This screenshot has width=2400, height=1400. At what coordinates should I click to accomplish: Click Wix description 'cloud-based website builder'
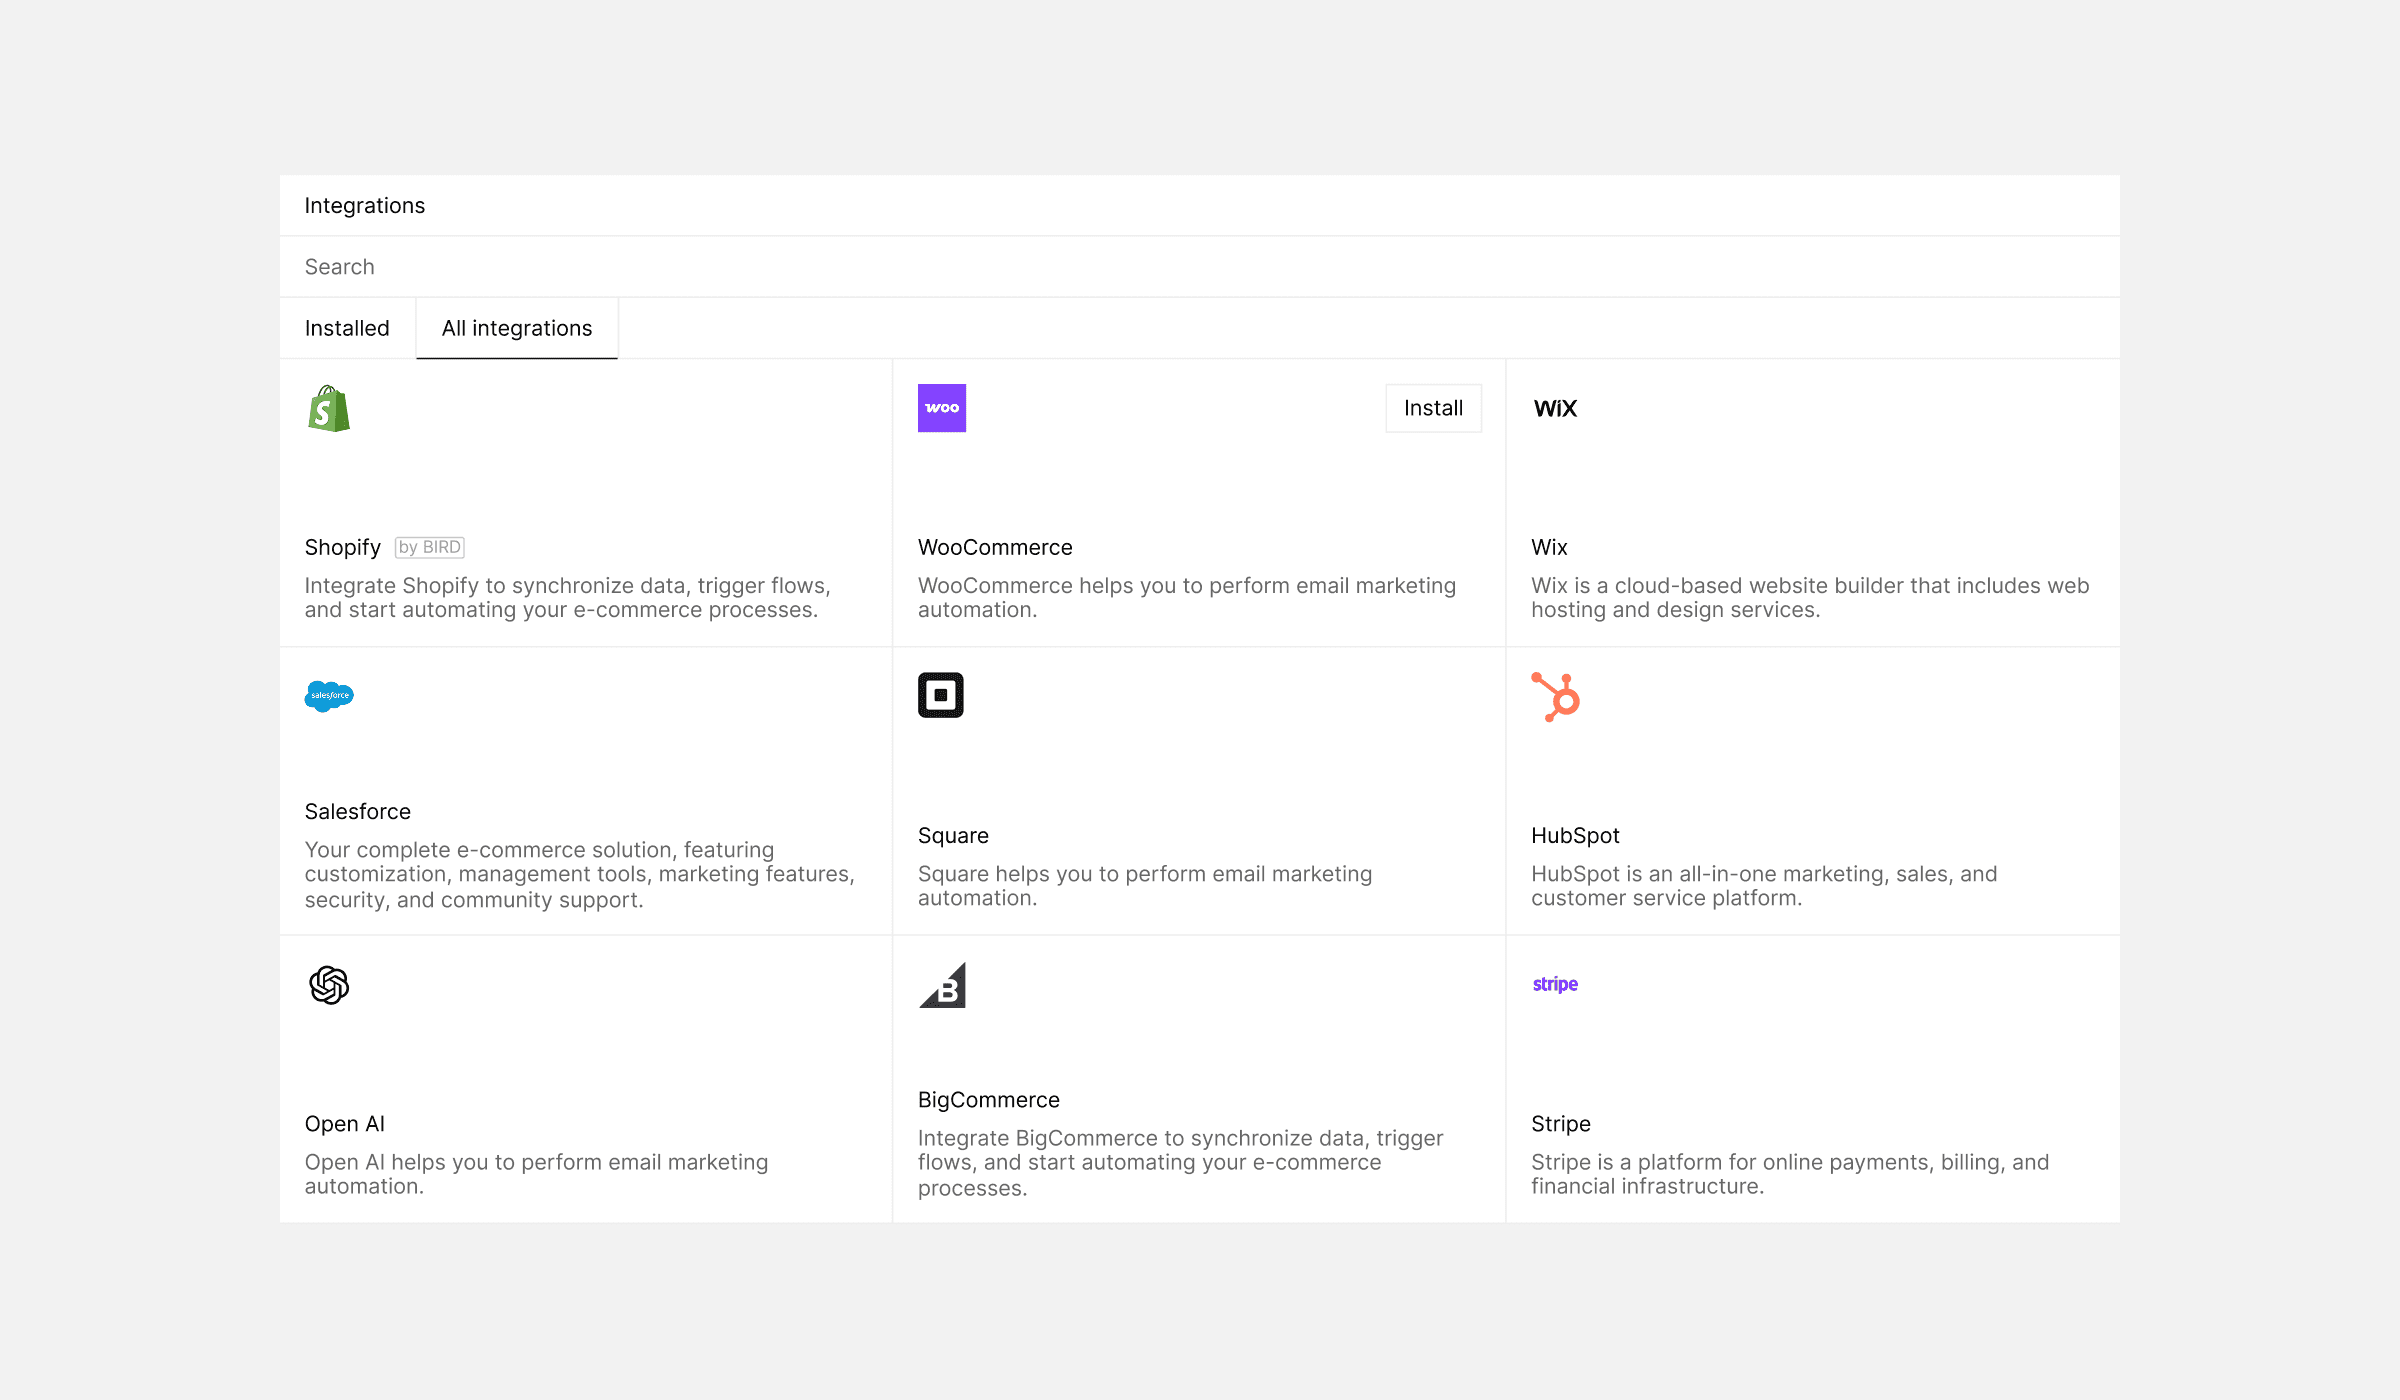(x=1810, y=597)
